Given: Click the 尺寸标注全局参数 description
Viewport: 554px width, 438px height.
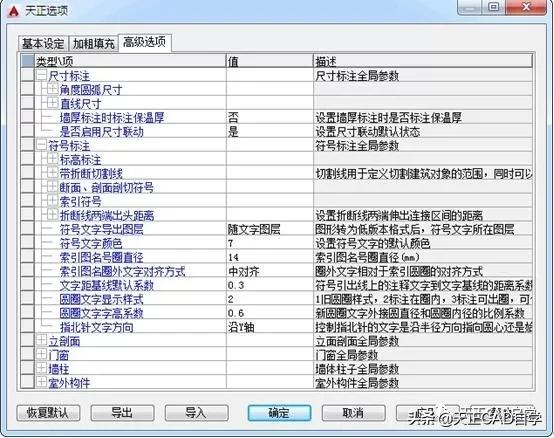Looking at the screenshot, I should pos(357,76).
